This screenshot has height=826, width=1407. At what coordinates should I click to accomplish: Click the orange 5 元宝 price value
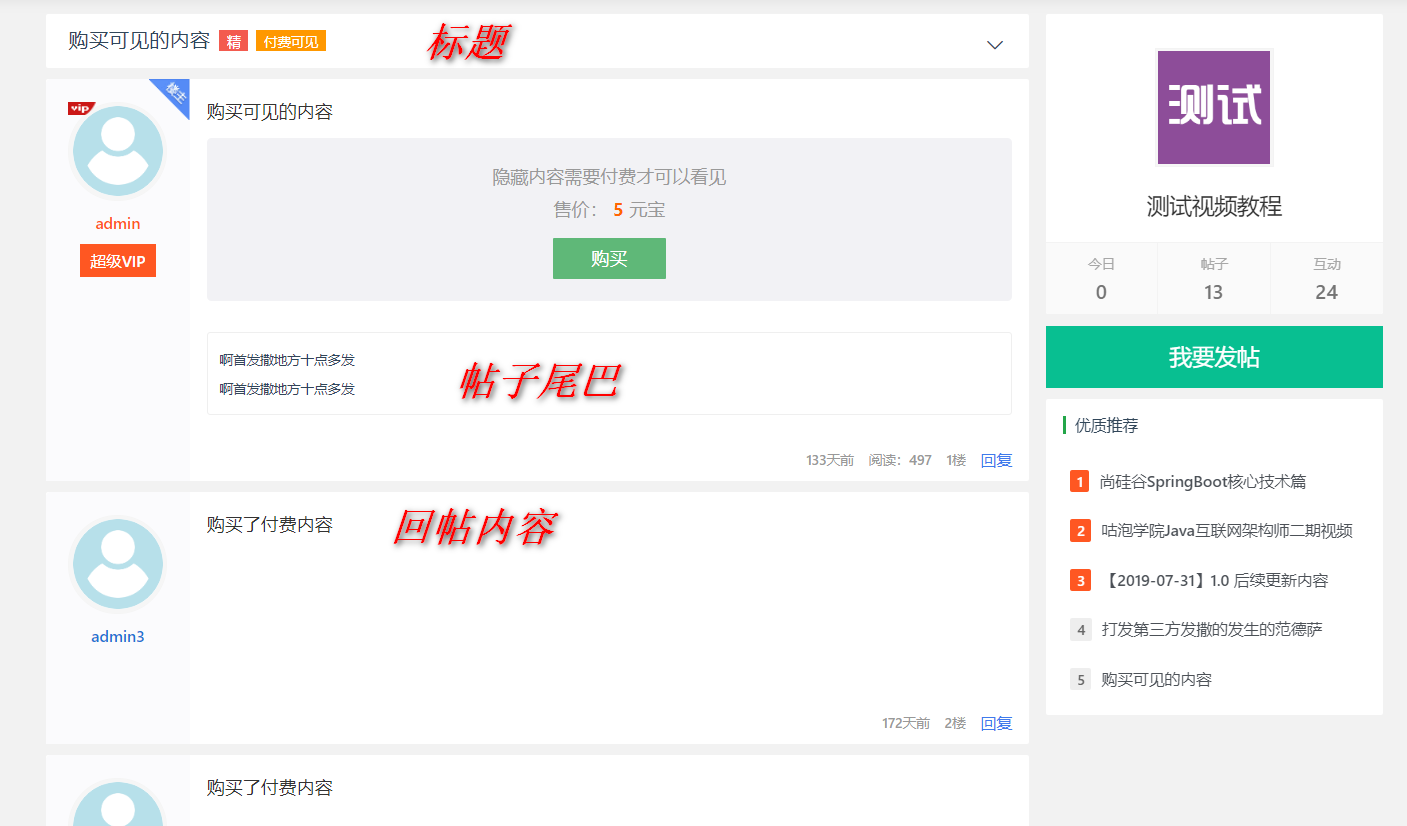click(x=617, y=210)
